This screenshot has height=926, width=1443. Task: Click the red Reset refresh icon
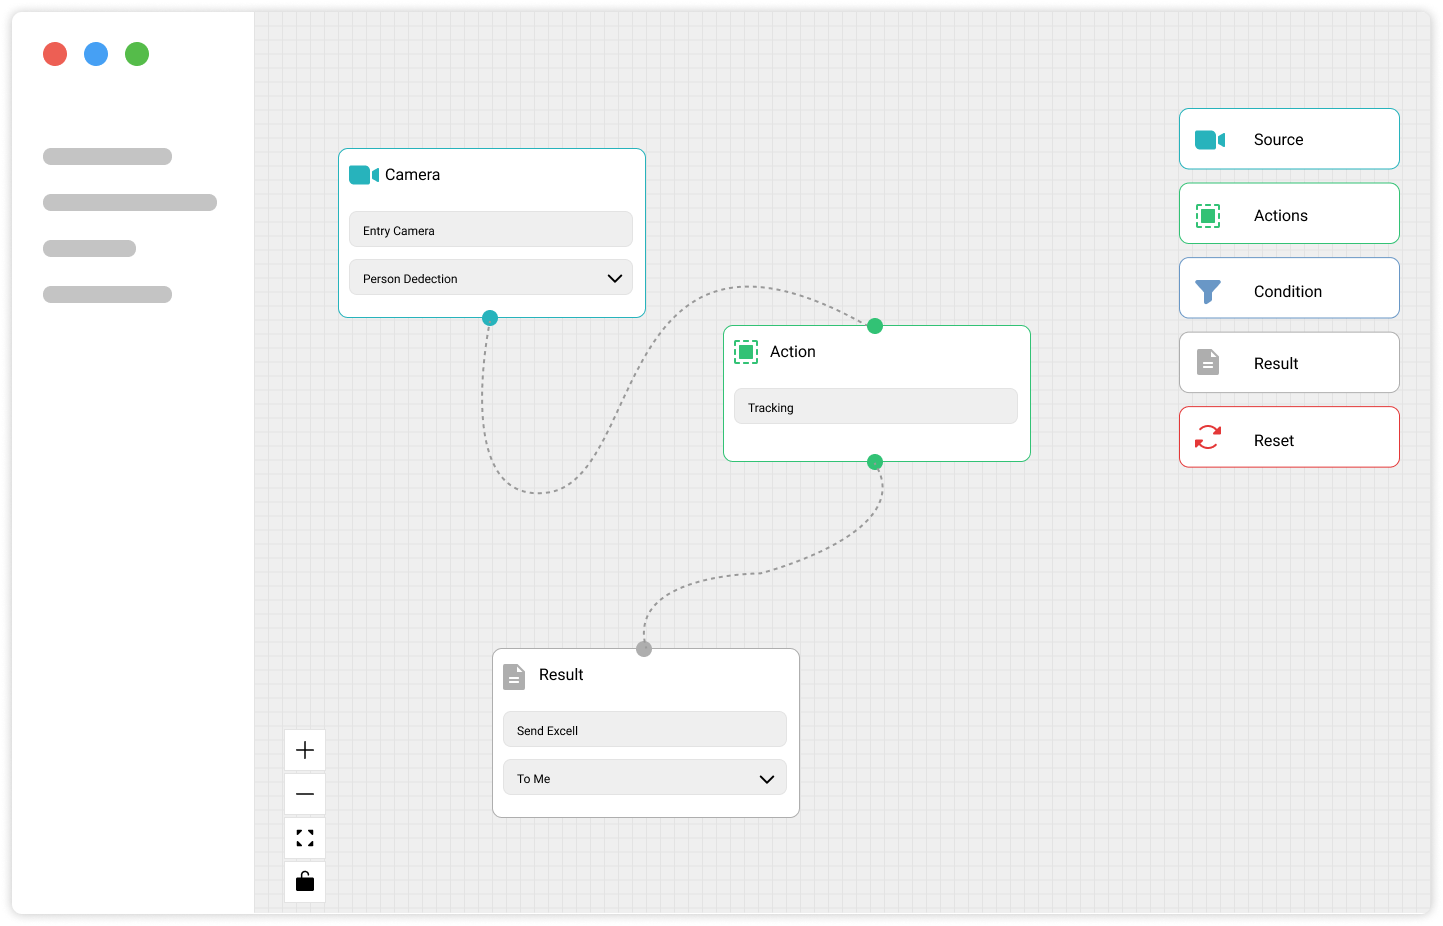1208,437
